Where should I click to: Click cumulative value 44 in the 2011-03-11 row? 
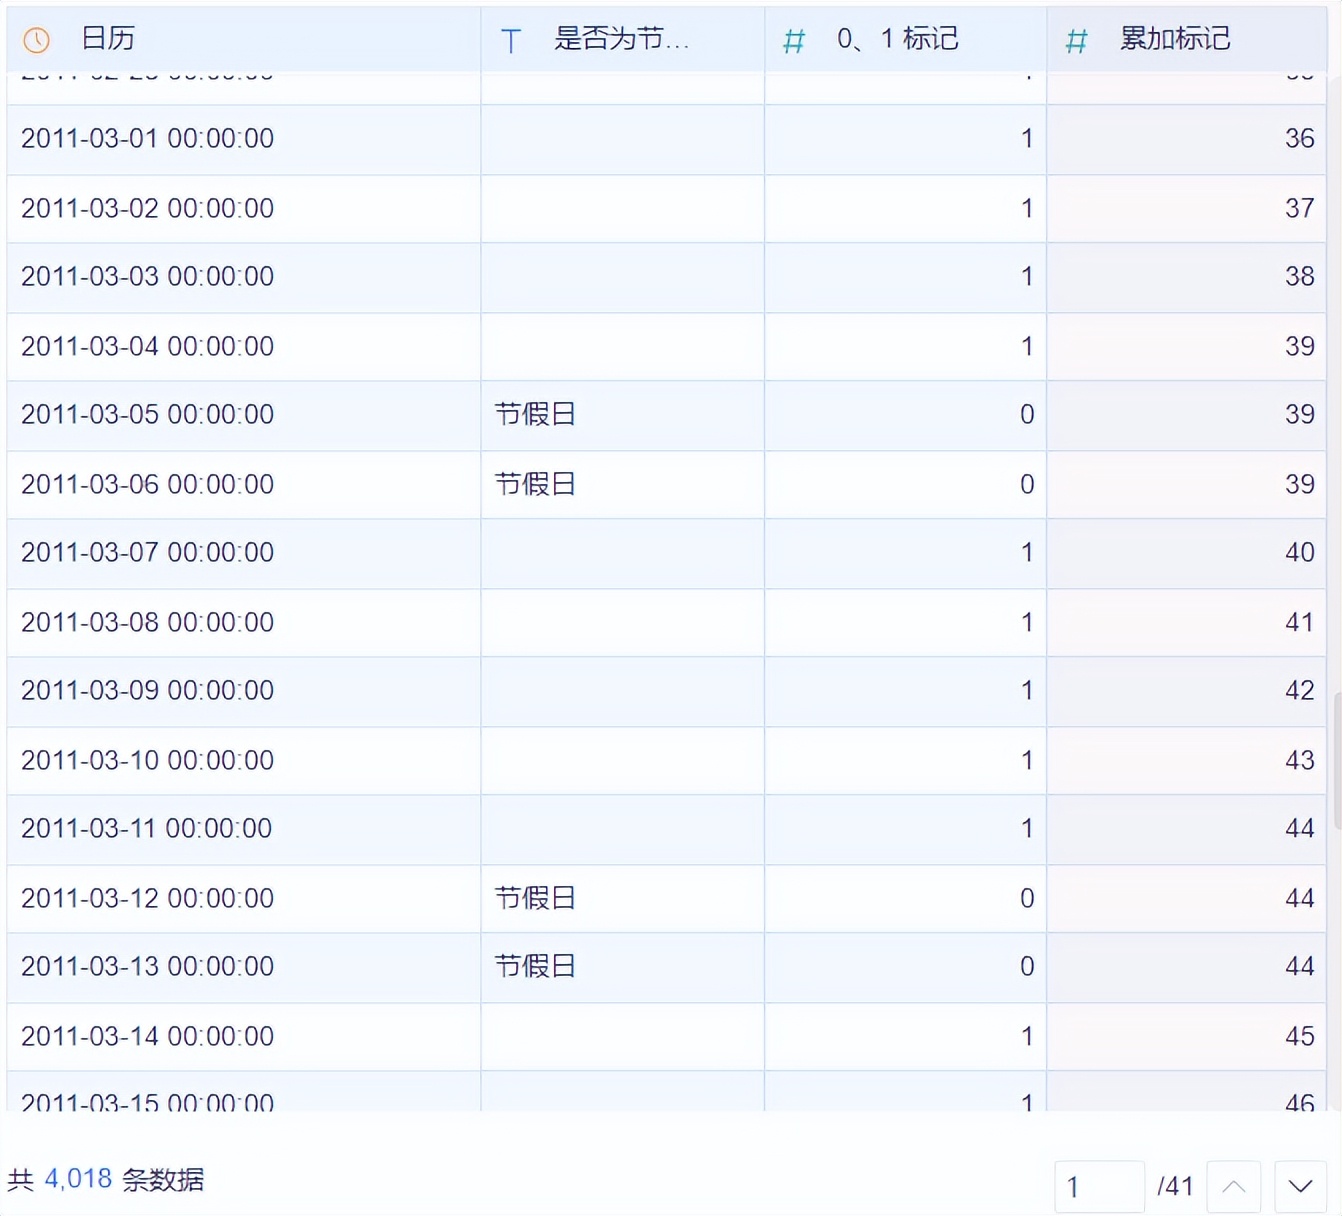pyautogui.click(x=1300, y=828)
